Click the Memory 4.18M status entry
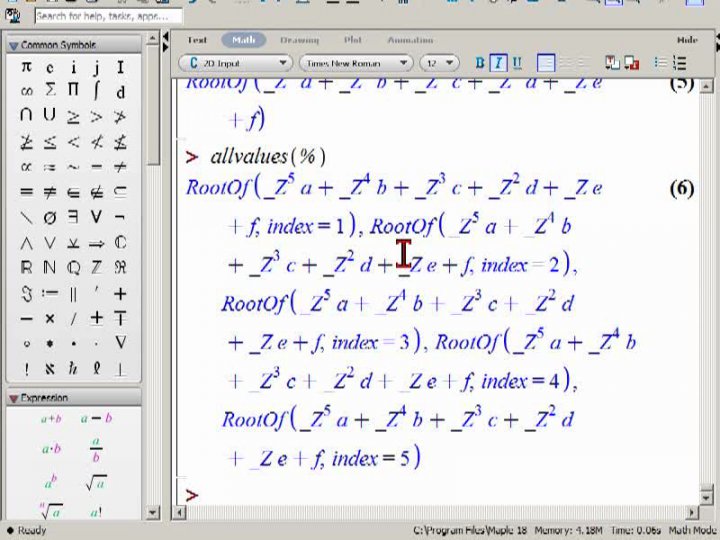720x540 pixels. [x=568, y=530]
